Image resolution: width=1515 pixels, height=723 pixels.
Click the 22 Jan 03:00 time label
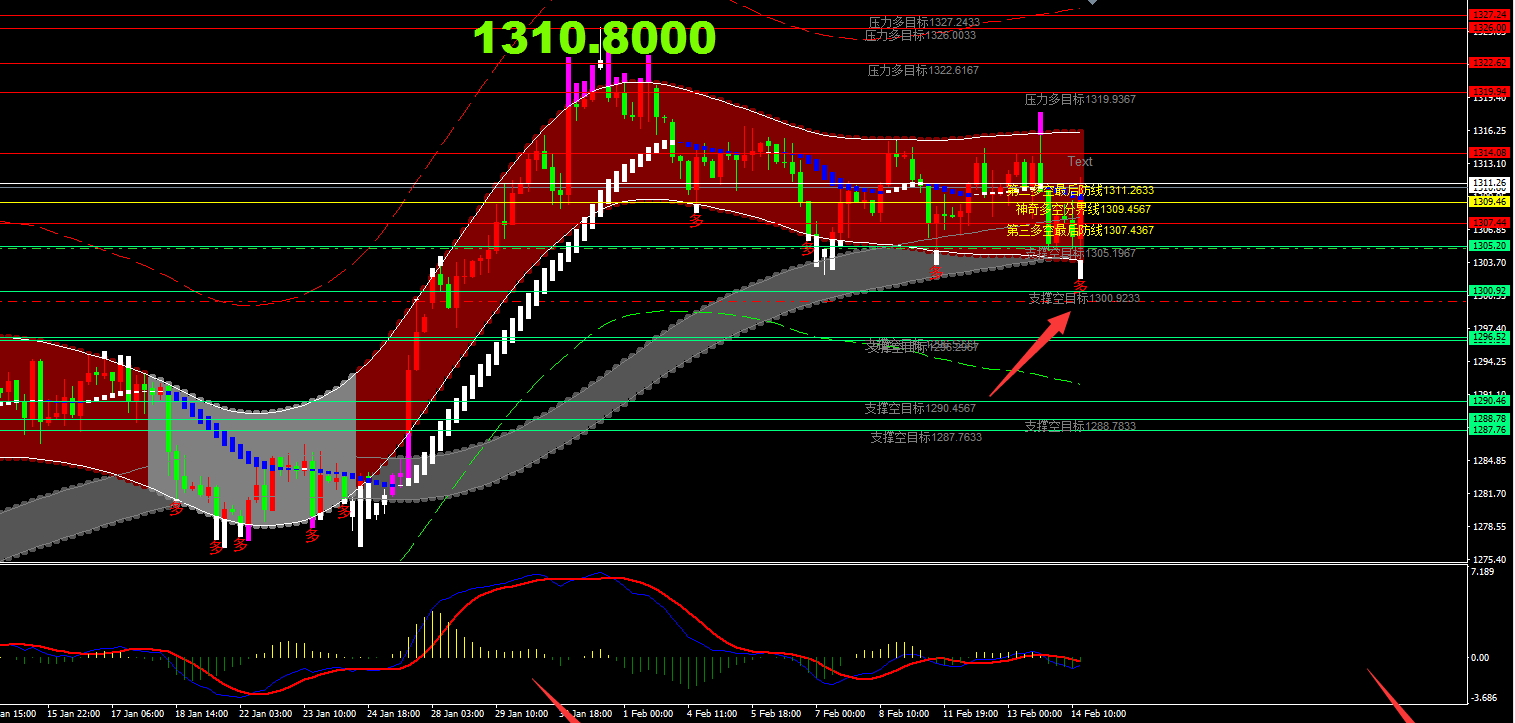point(266,714)
